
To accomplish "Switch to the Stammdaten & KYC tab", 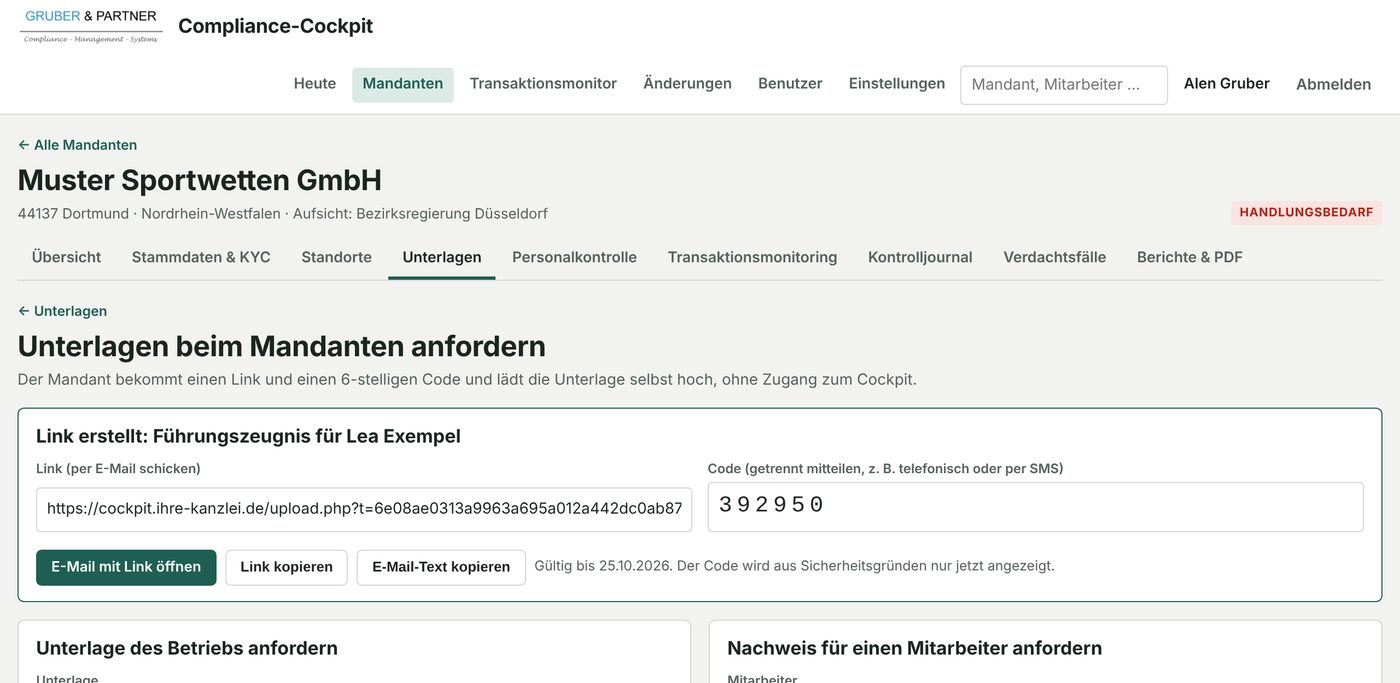I will coord(201,257).
